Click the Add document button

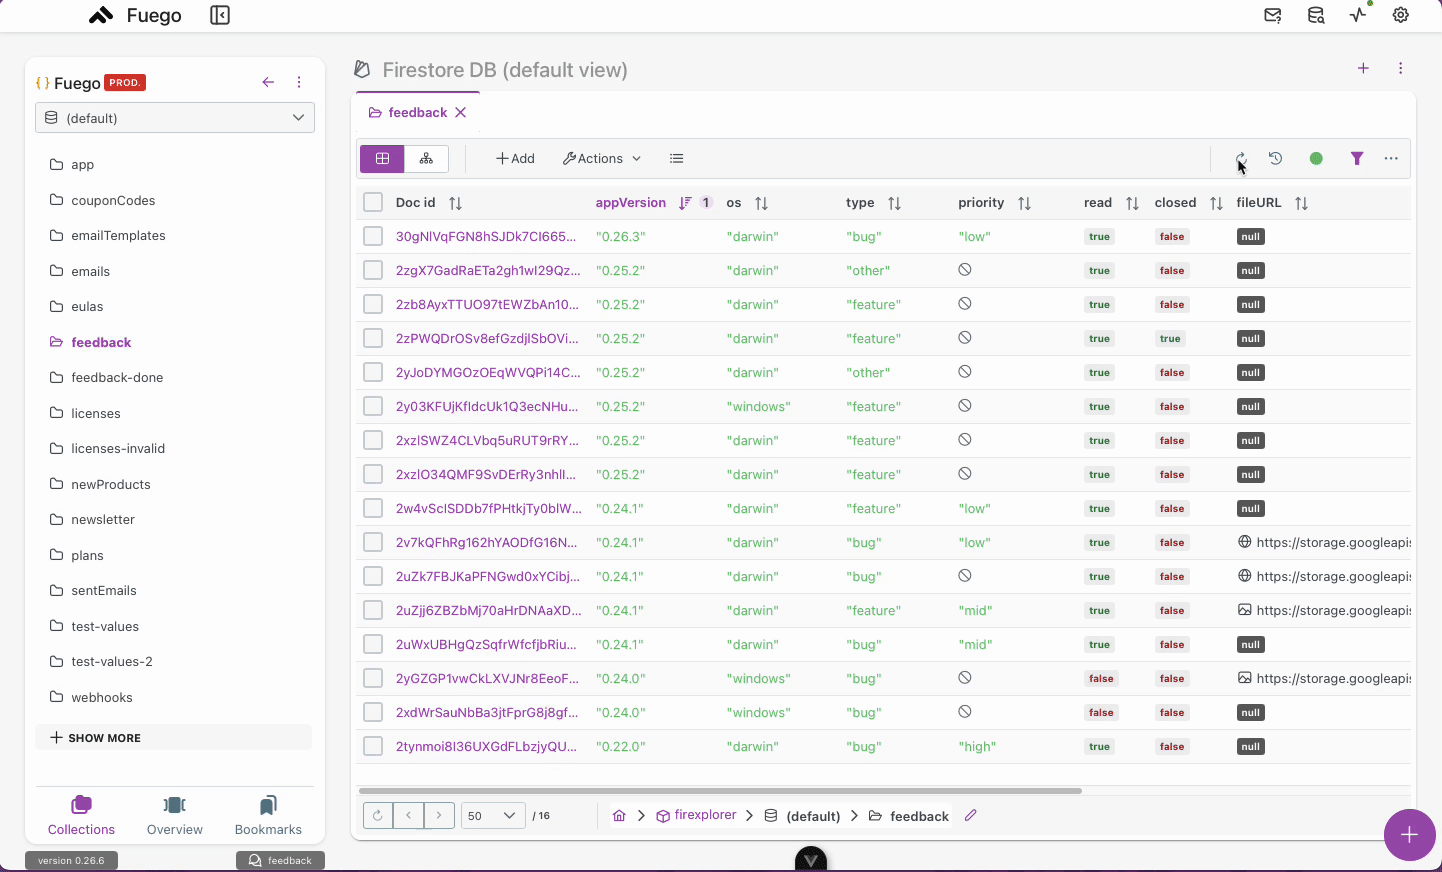[516, 158]
